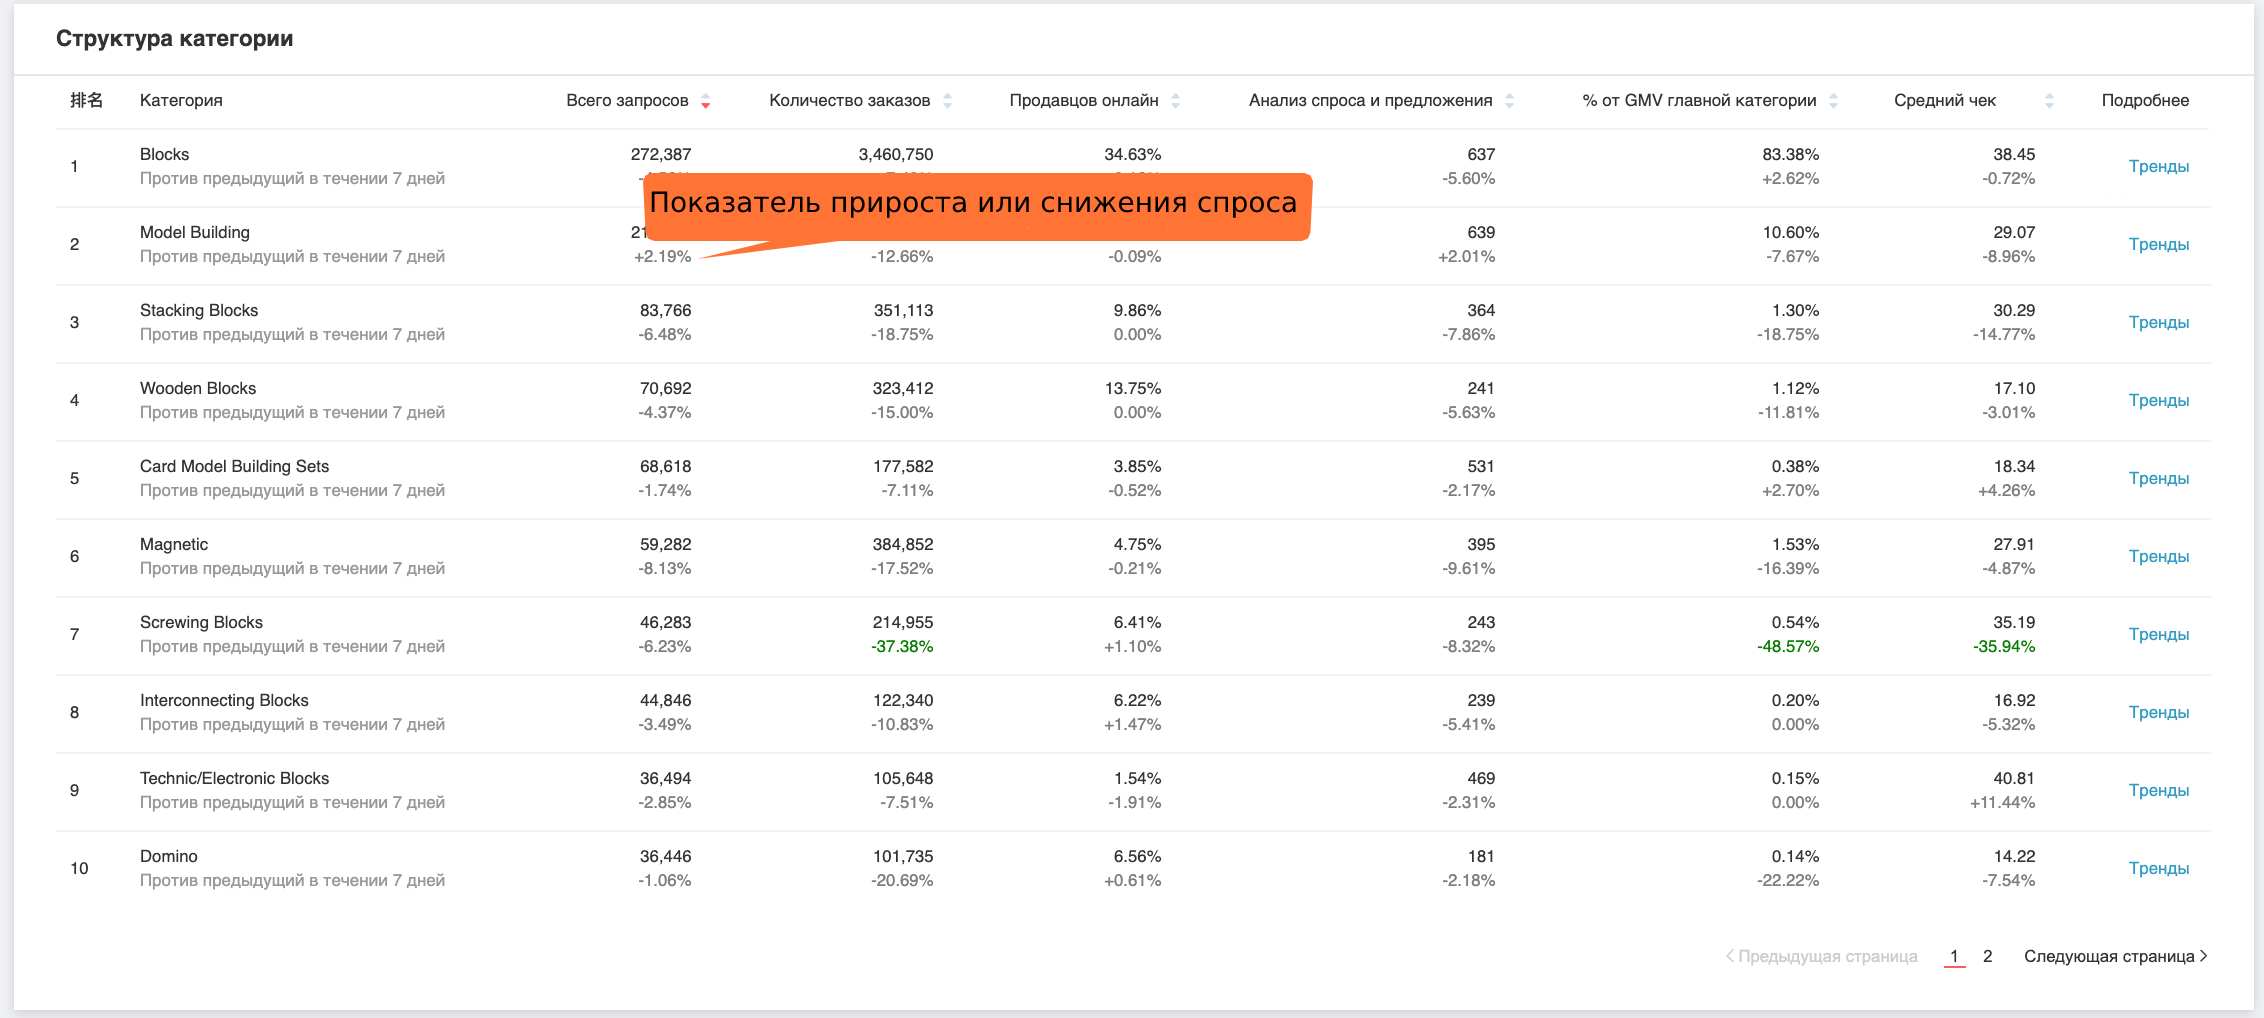Screen dimensions: 2264x1018
Task: Click the +2.19% Model Building requests change
Action: point(663,256)
